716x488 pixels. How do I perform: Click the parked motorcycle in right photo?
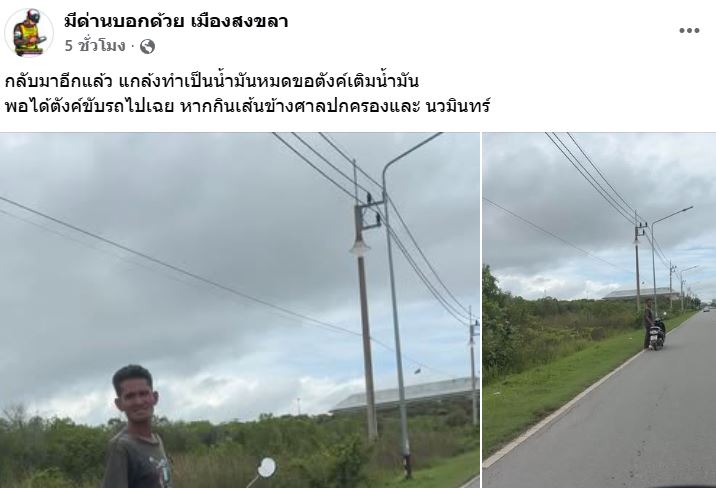657,334
